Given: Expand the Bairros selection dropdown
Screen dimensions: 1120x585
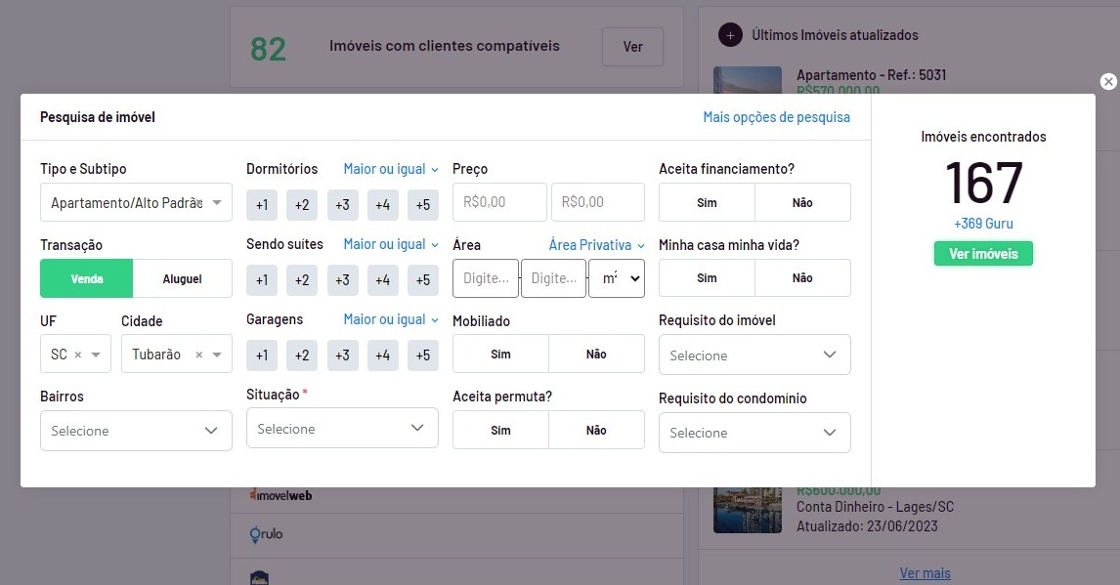Looking at the screenshot, I should click(136, 431).
